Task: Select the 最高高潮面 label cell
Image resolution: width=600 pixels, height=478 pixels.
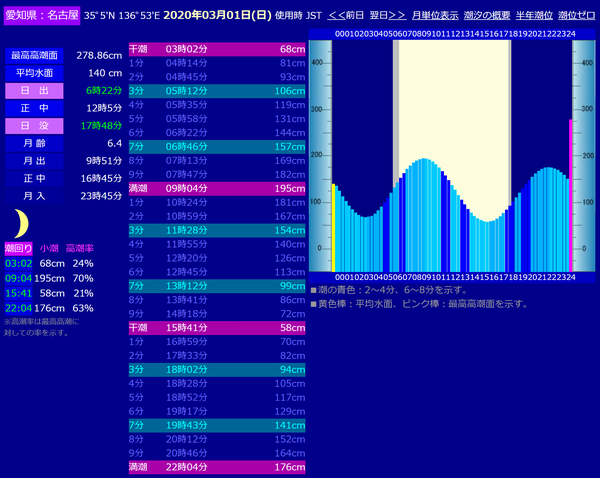Action: click(34, 55)
